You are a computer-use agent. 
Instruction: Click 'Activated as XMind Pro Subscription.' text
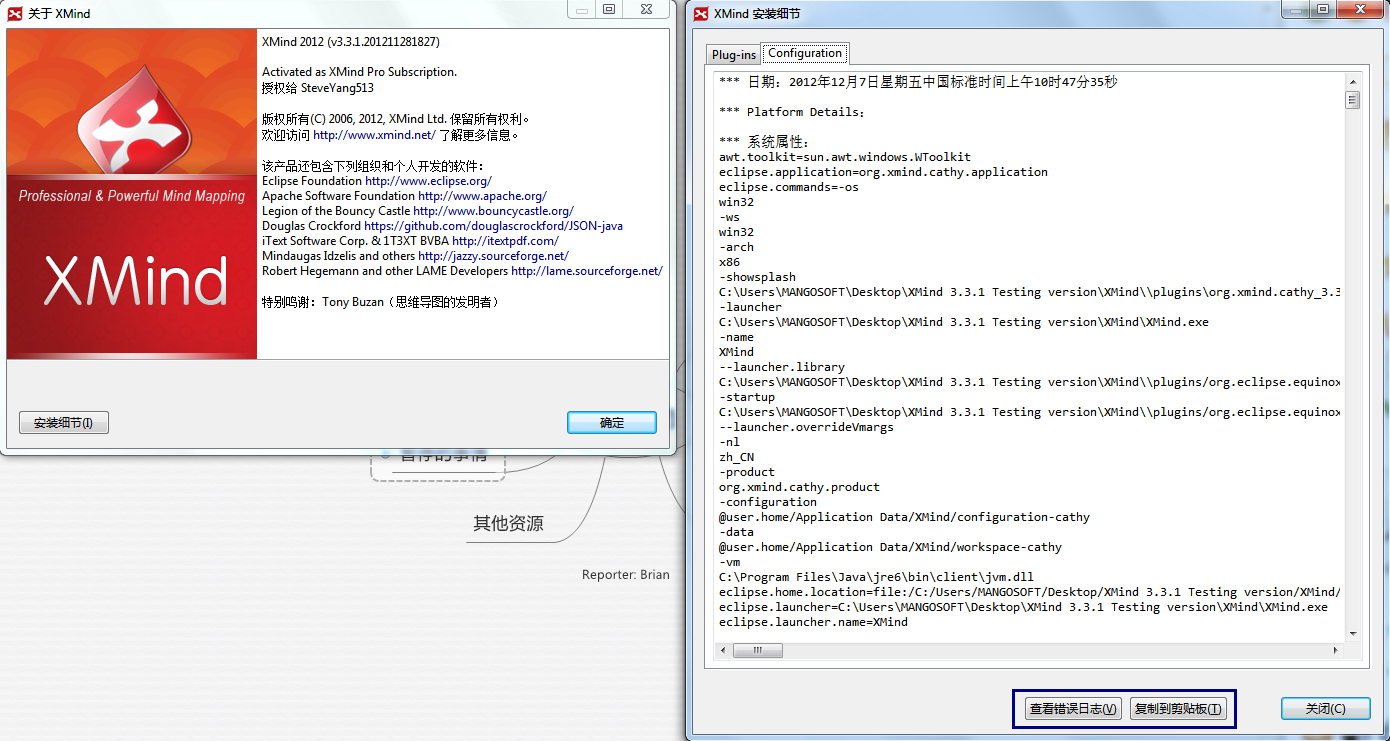point(359,72)
